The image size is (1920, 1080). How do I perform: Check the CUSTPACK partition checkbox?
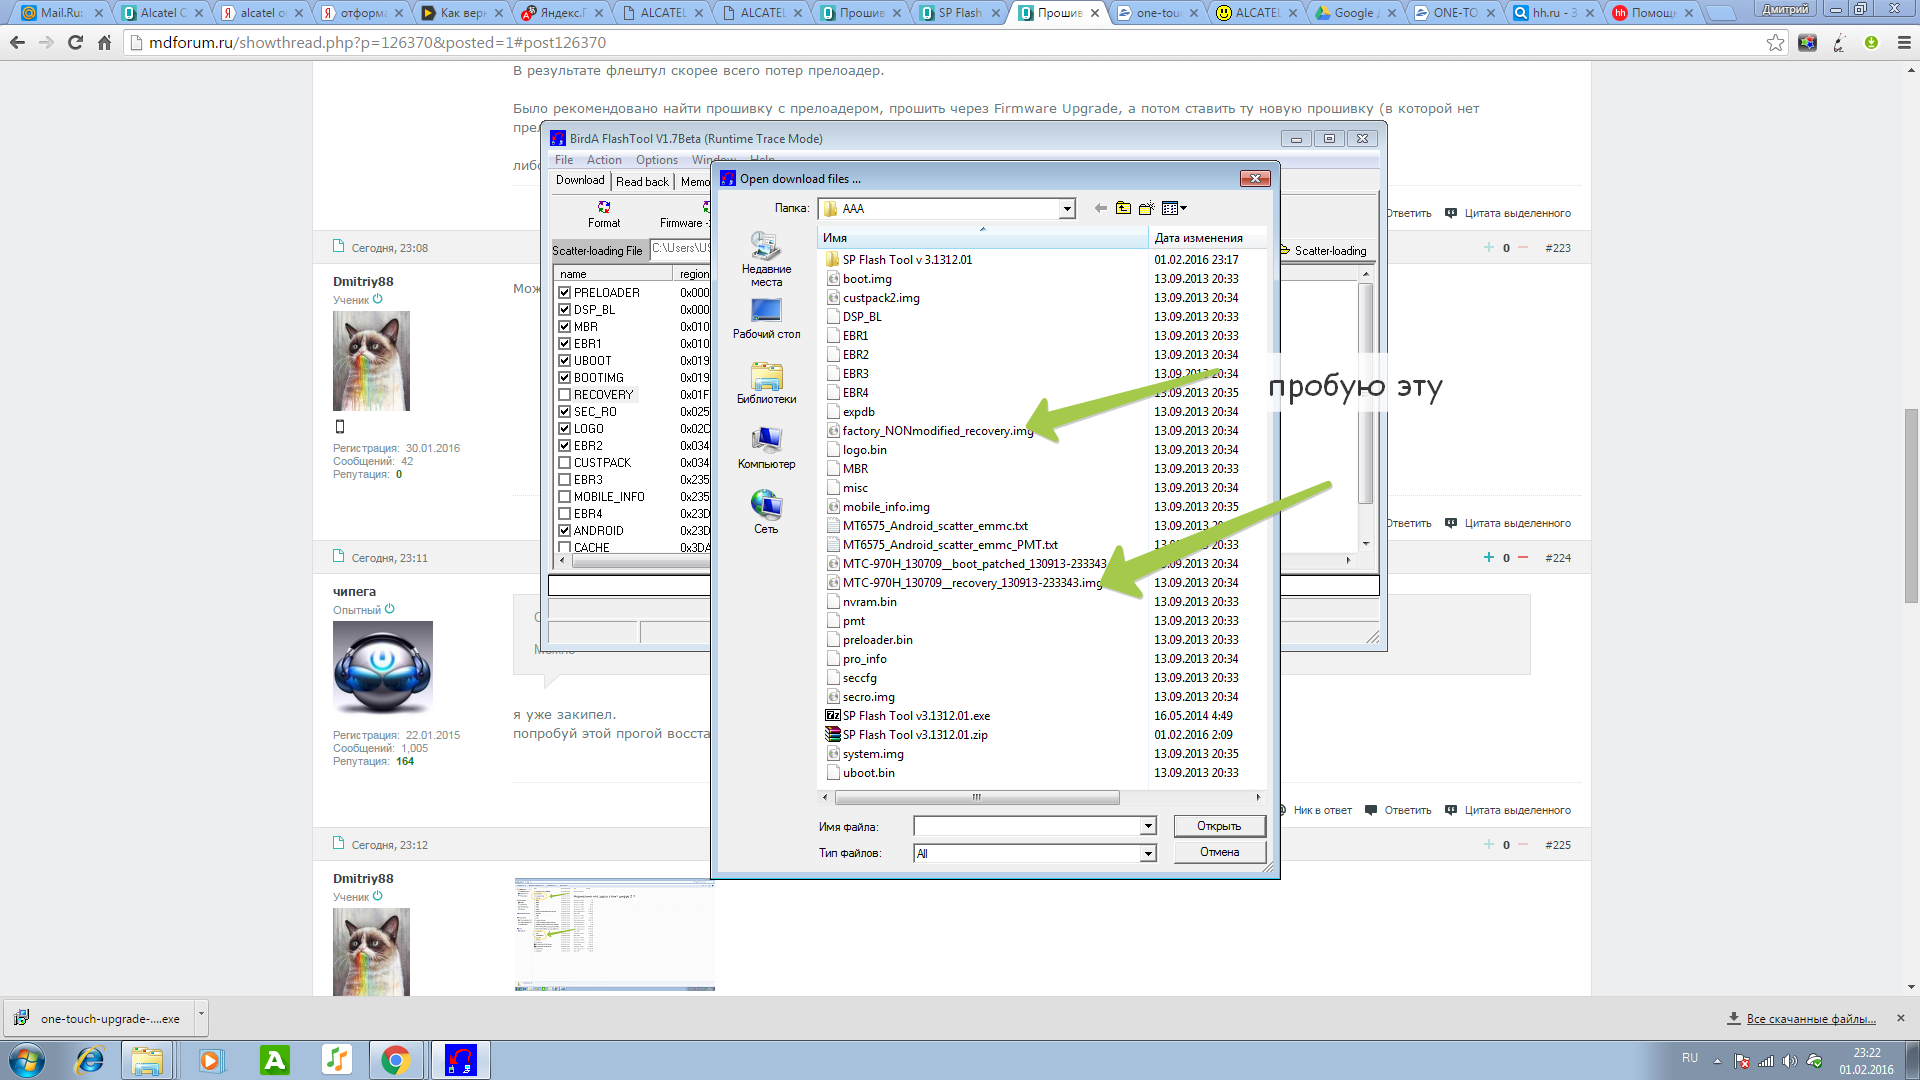(565, 463)
